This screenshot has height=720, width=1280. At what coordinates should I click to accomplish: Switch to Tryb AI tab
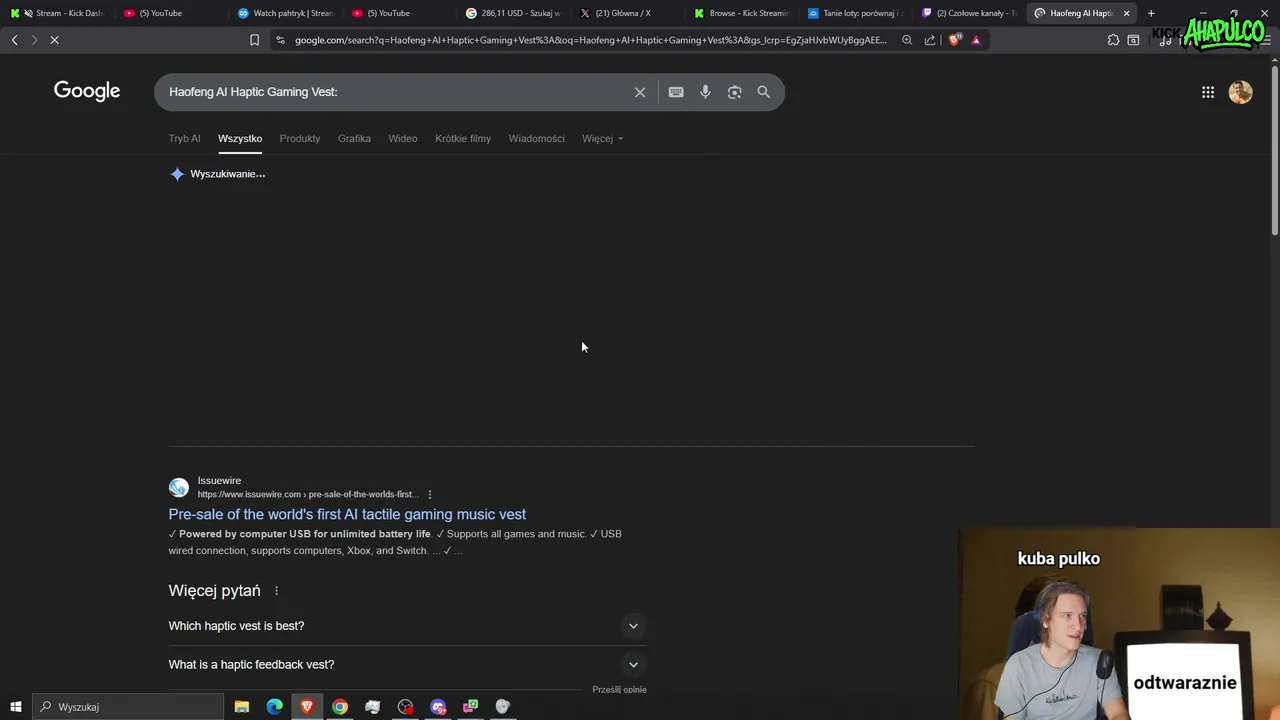(184, 138)
